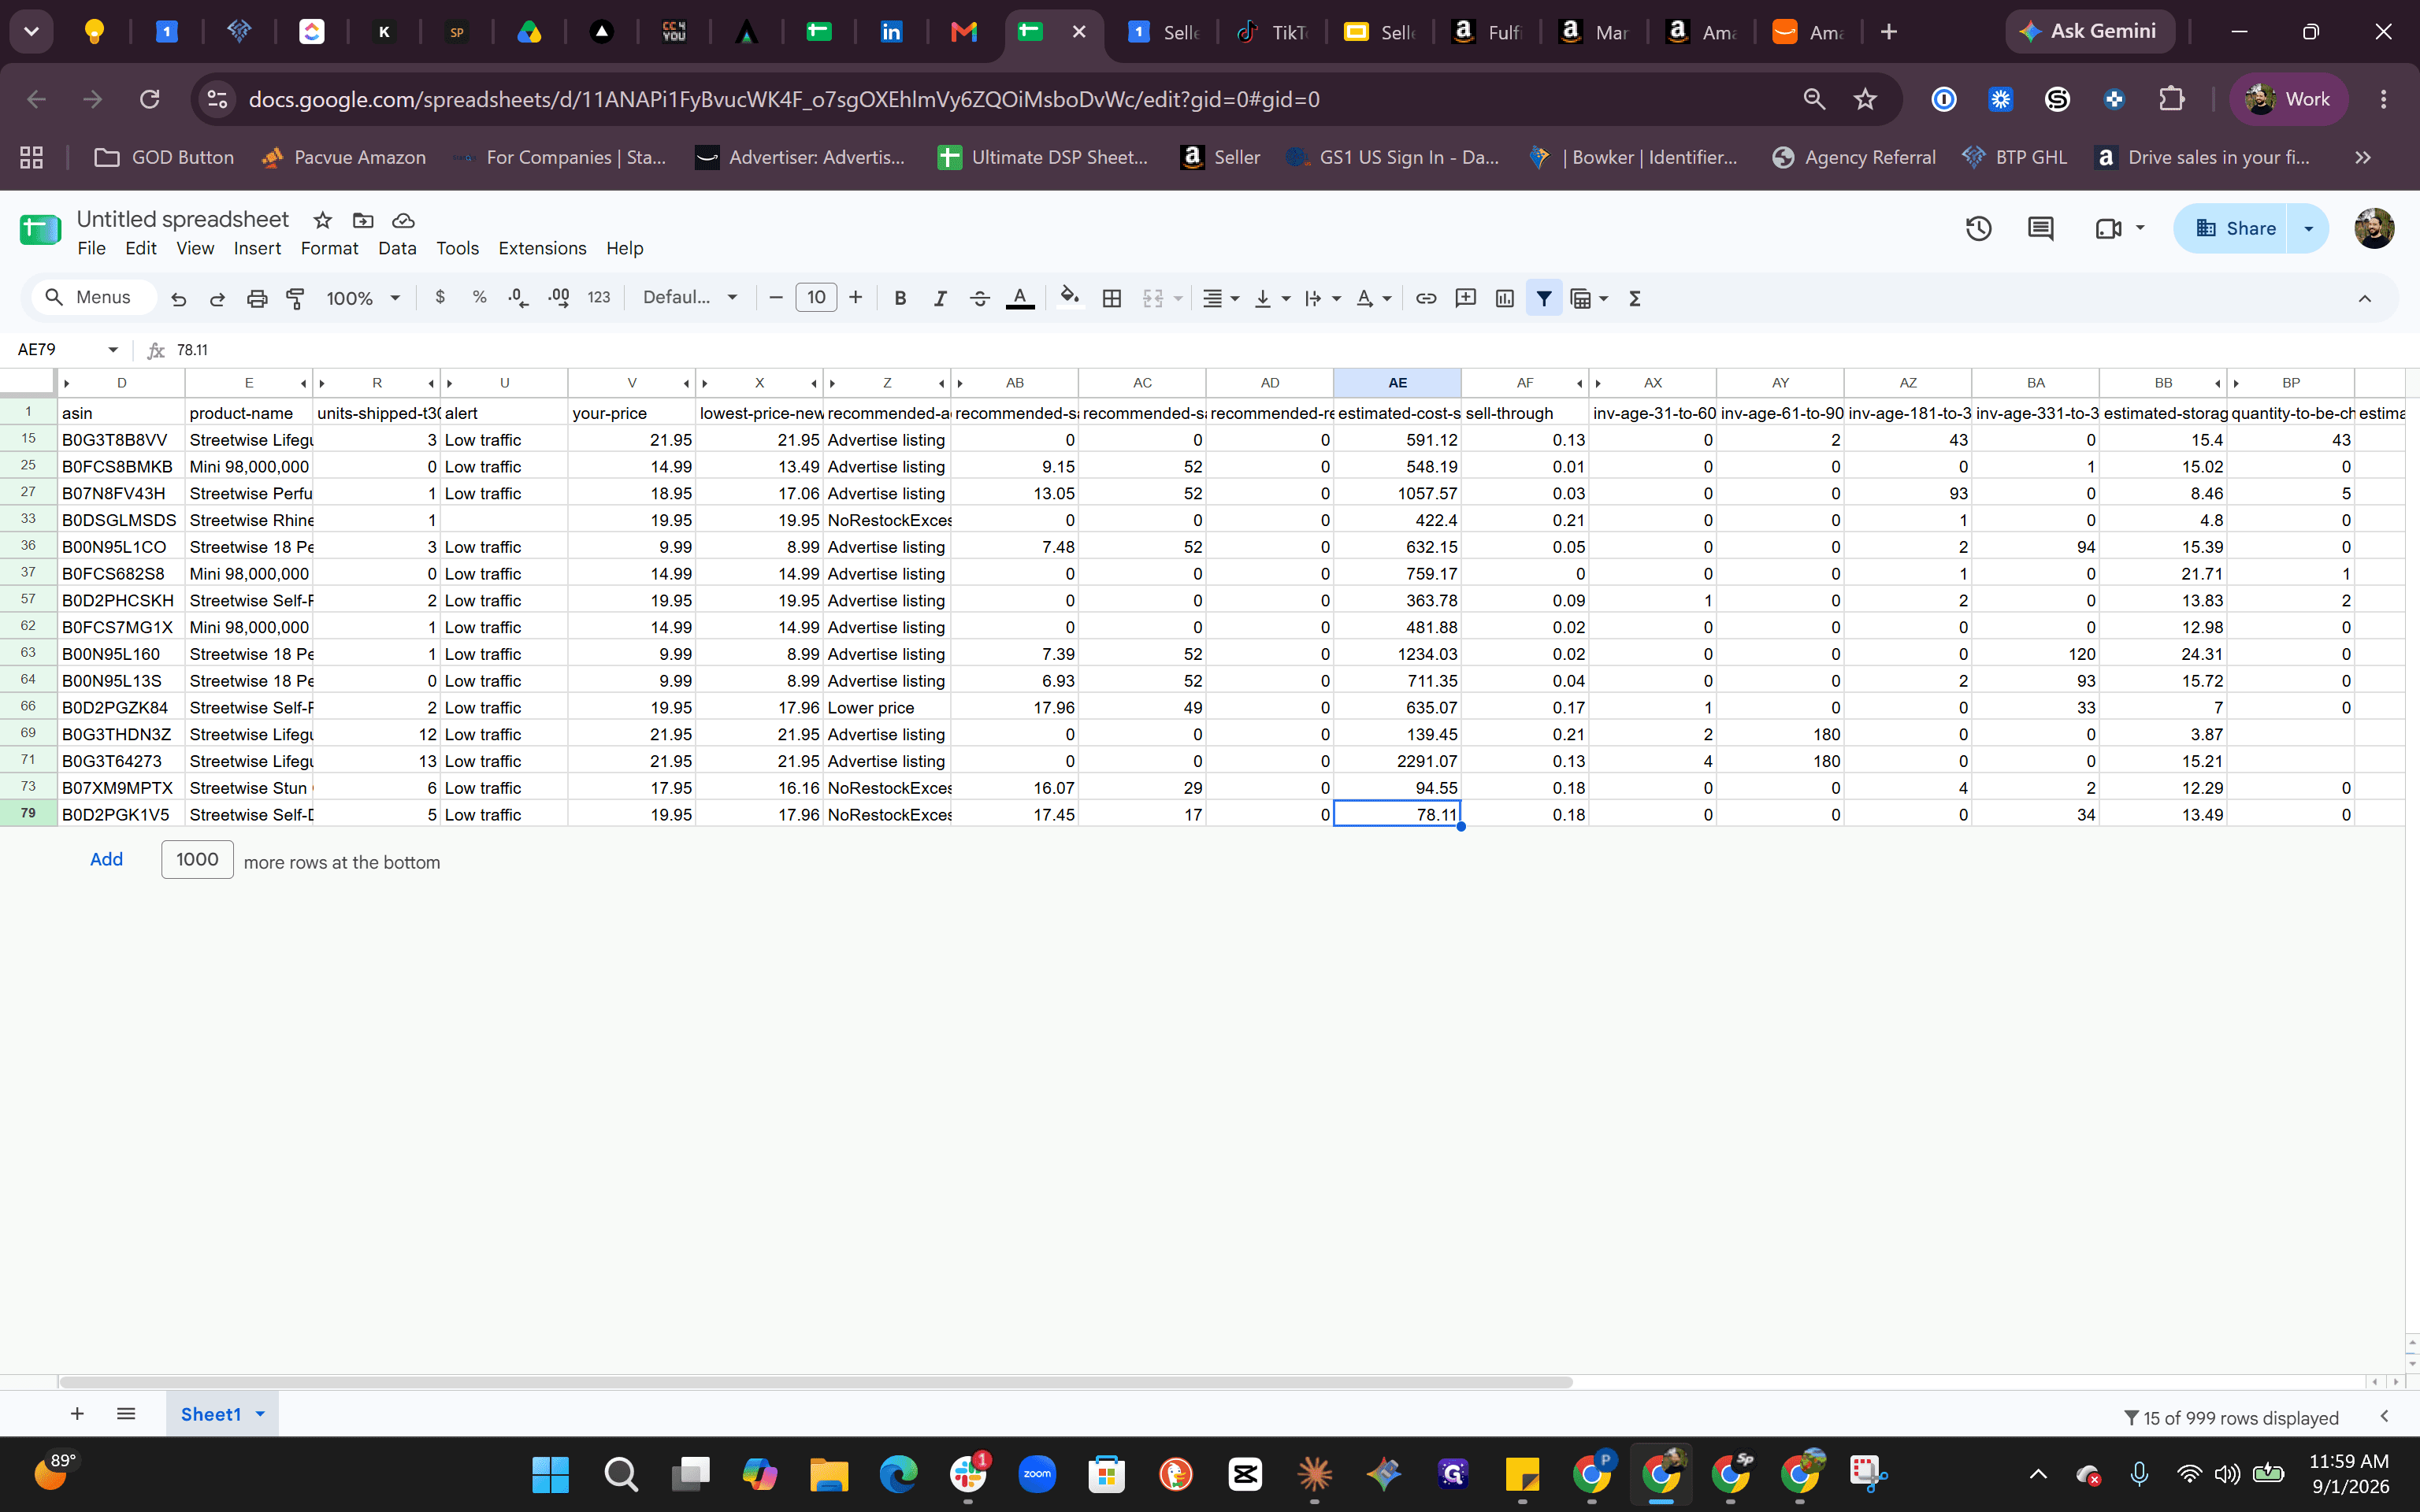The width and height of the screenshot is (2420, 1512).
Task: Open Chrome extensions puzzle icon
Action: [2171, 99]
